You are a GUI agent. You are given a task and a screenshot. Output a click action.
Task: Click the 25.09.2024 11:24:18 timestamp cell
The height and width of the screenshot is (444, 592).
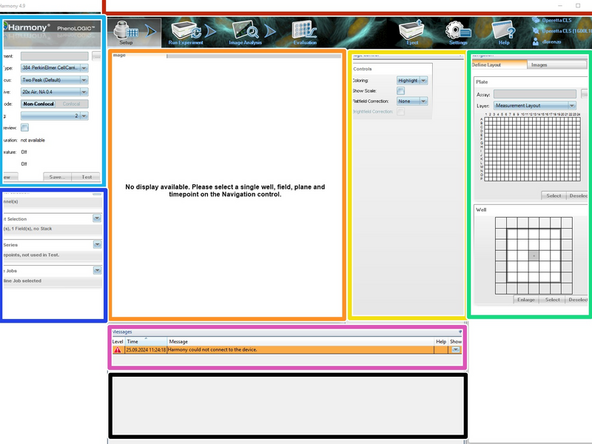146,350
